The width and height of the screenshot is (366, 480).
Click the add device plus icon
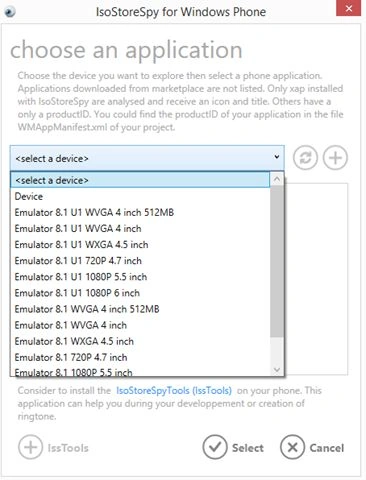tap(335, 158)
